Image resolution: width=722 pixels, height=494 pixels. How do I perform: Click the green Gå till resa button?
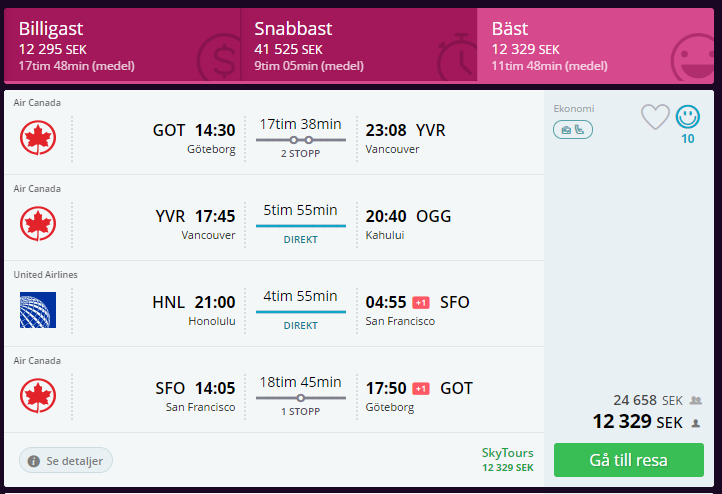629,460
